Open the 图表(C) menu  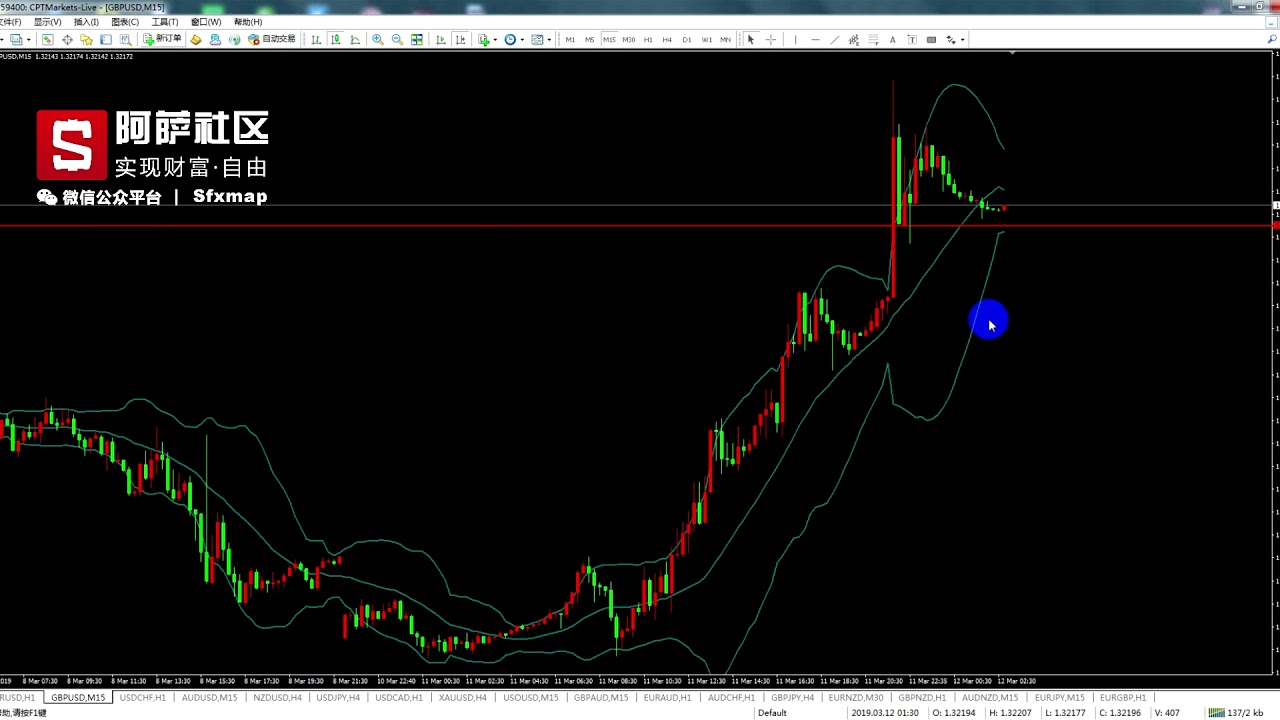[x=125, y=22]
